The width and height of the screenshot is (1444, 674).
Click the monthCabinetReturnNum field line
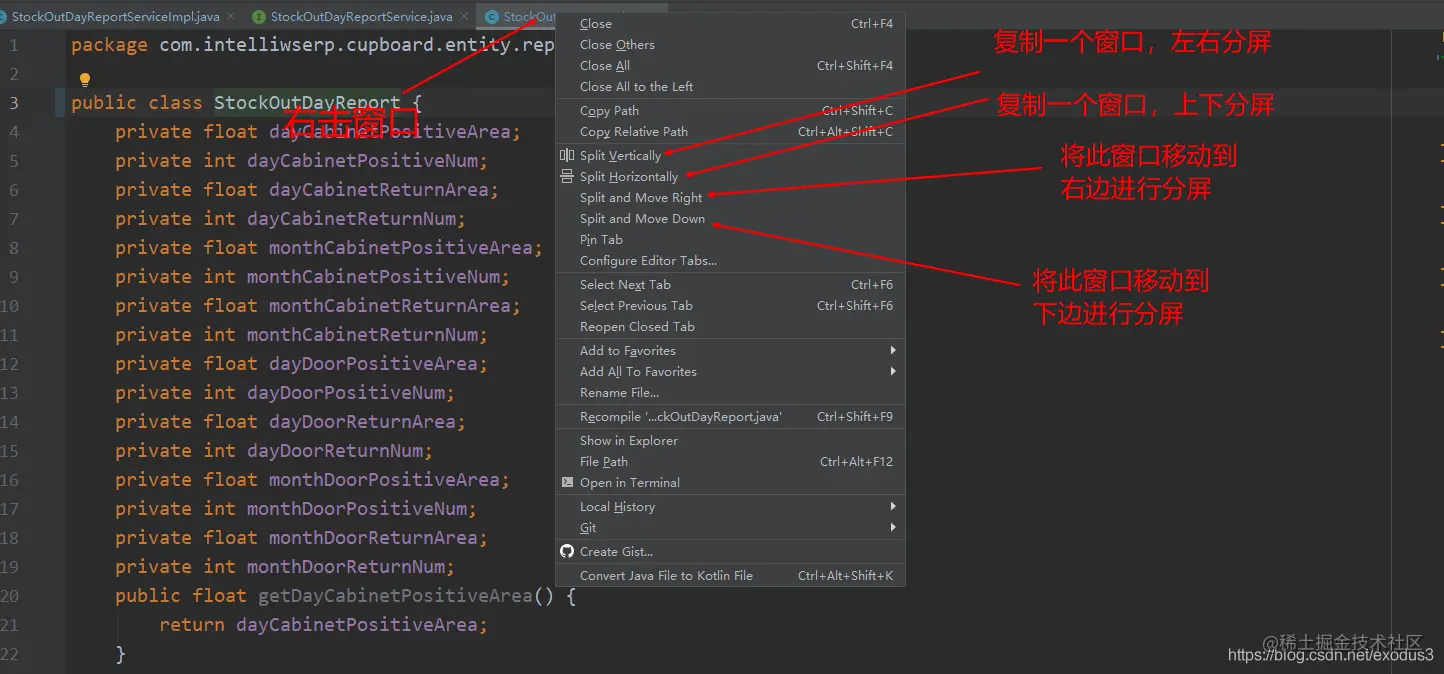(301, 335)
